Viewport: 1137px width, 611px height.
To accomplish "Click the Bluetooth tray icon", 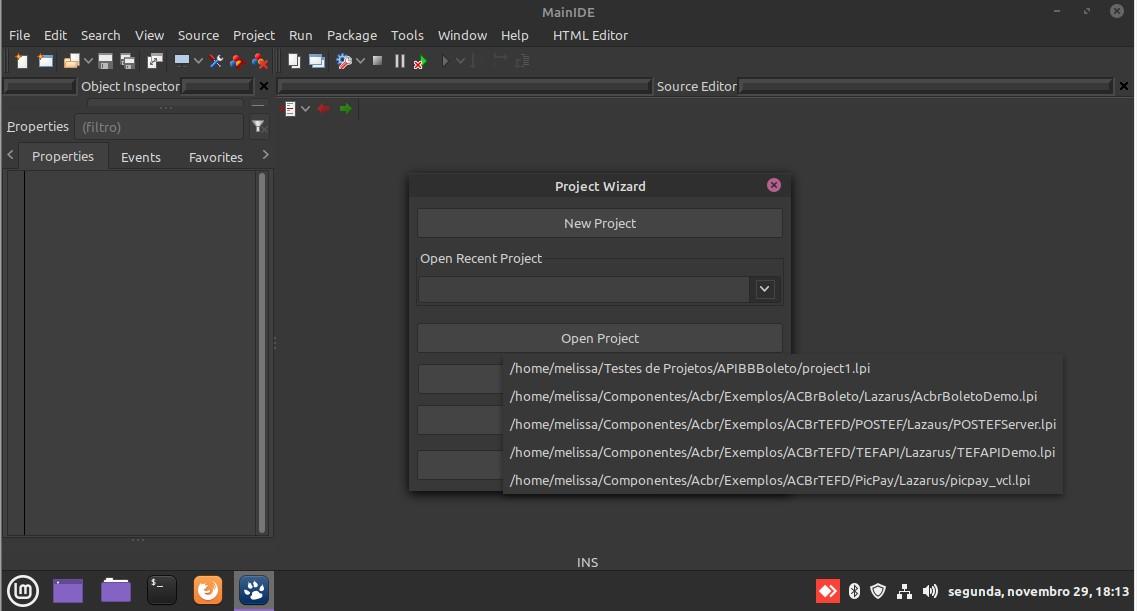I will 854,591.
